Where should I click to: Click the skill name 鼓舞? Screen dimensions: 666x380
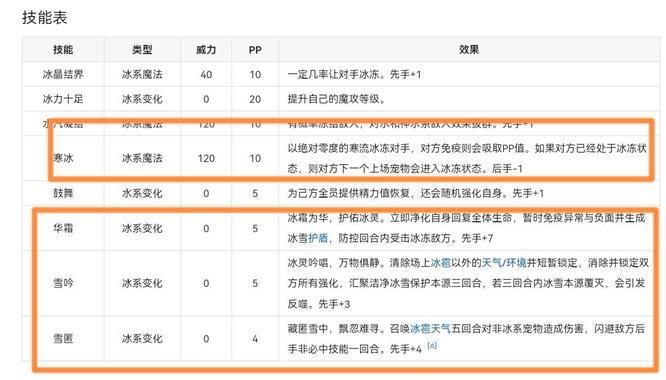63,193
